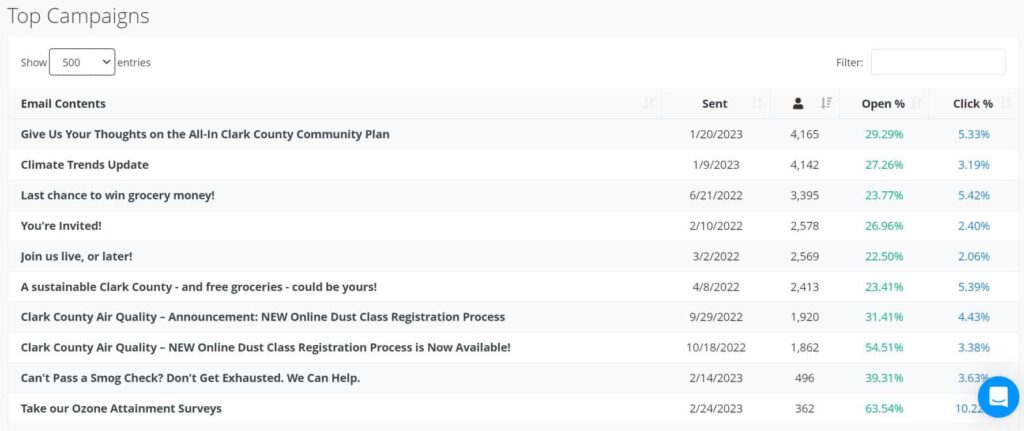
Task: Click the Click % sort arrows icon
Action: [1006, 103]
